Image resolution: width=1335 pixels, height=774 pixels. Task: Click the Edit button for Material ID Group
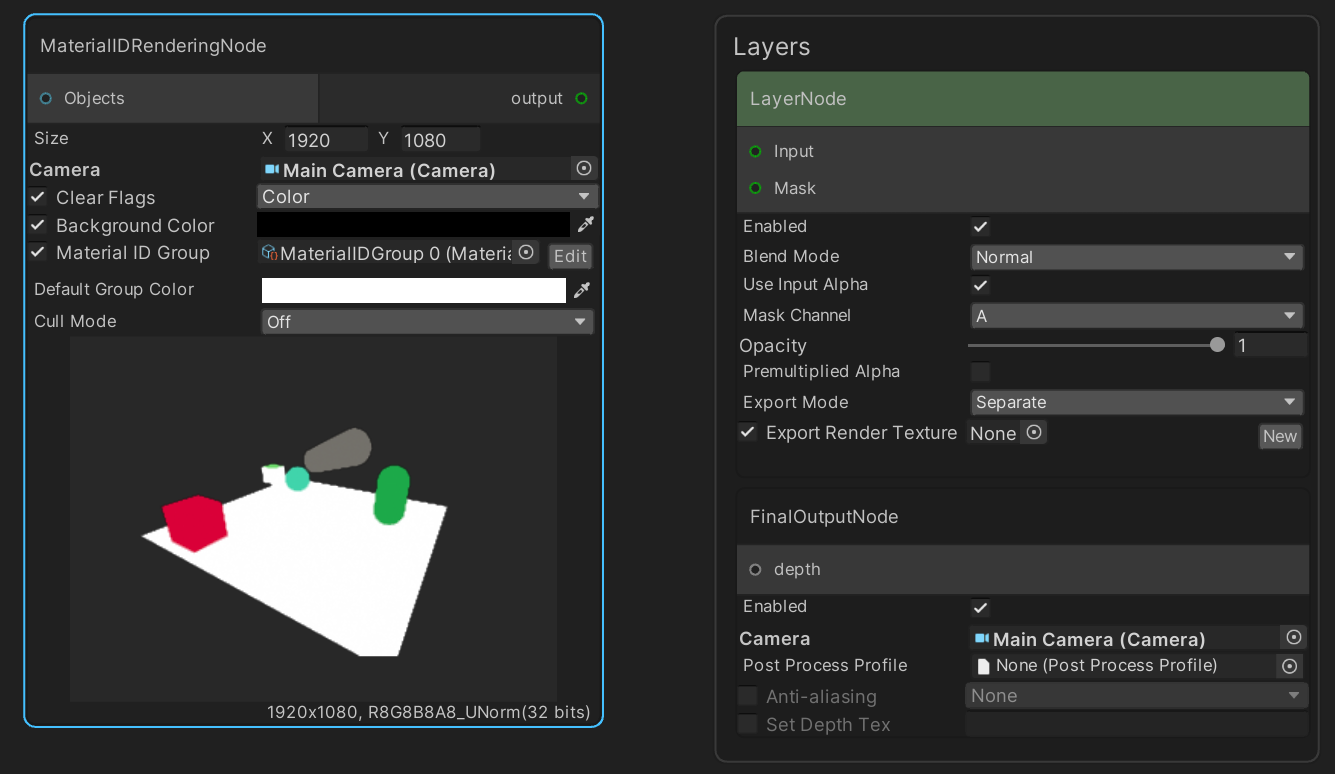point(570,256)
